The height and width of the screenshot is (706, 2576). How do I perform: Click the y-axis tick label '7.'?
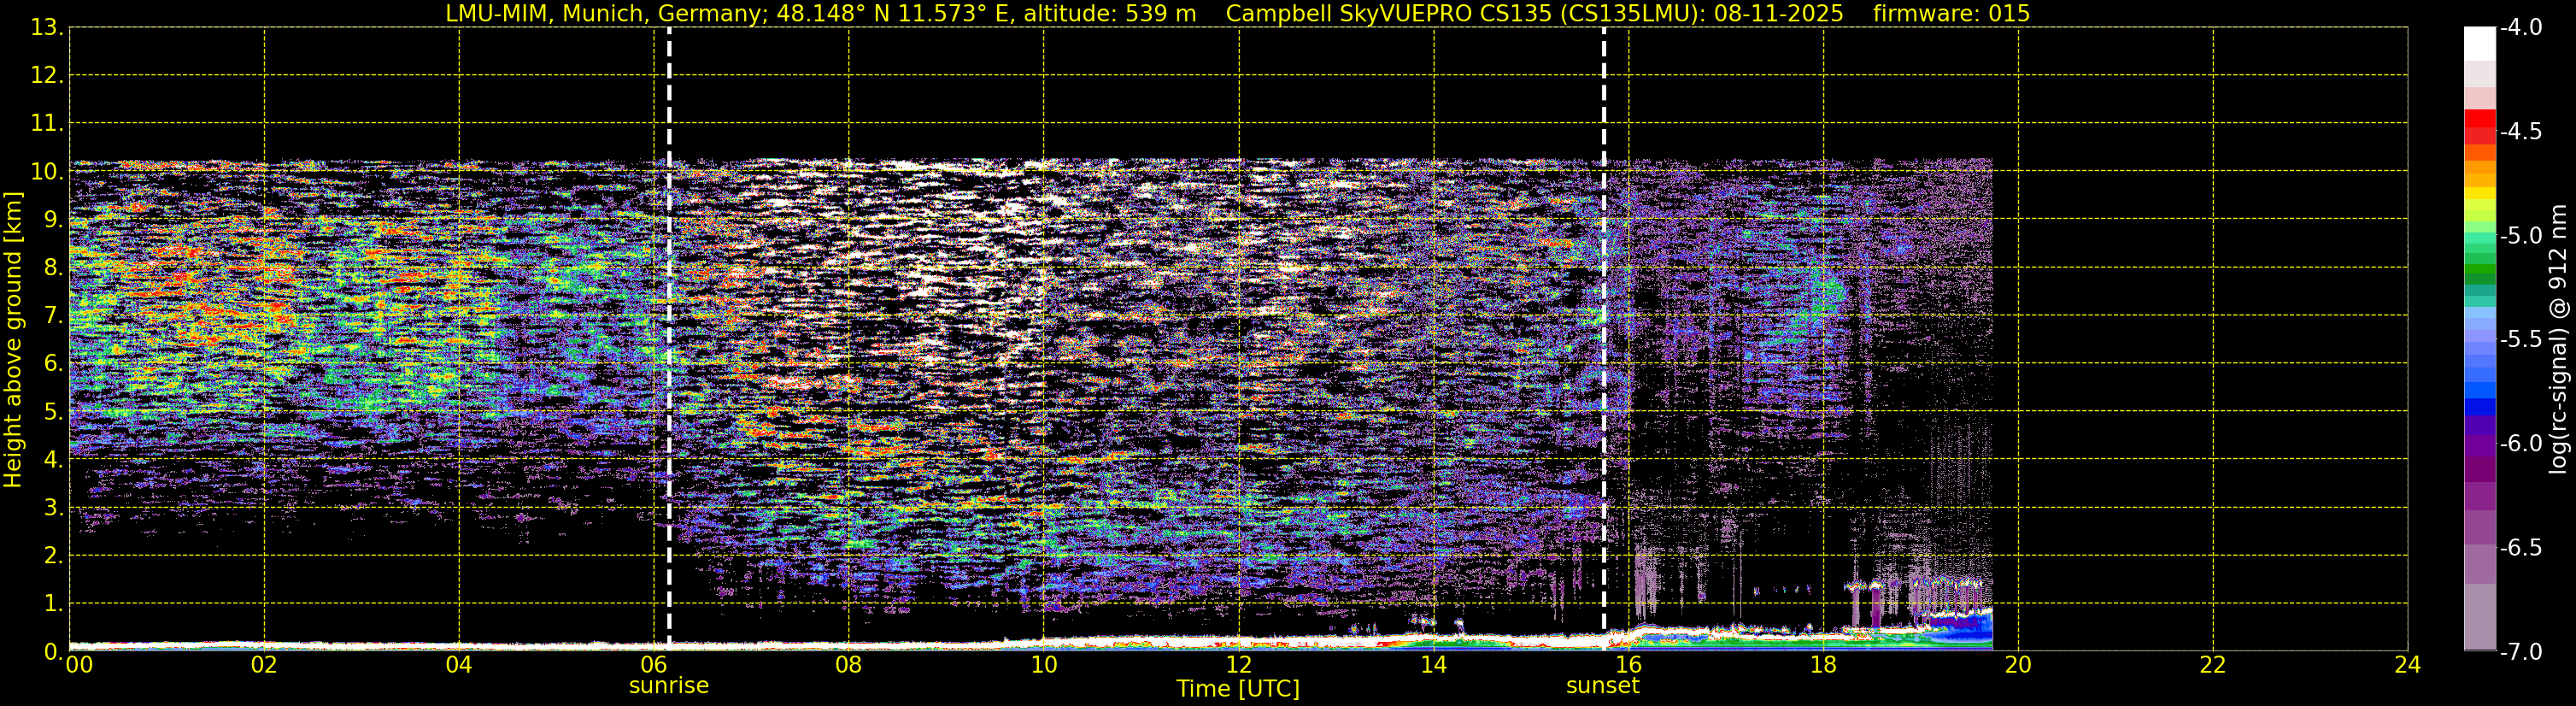(54, 316)
